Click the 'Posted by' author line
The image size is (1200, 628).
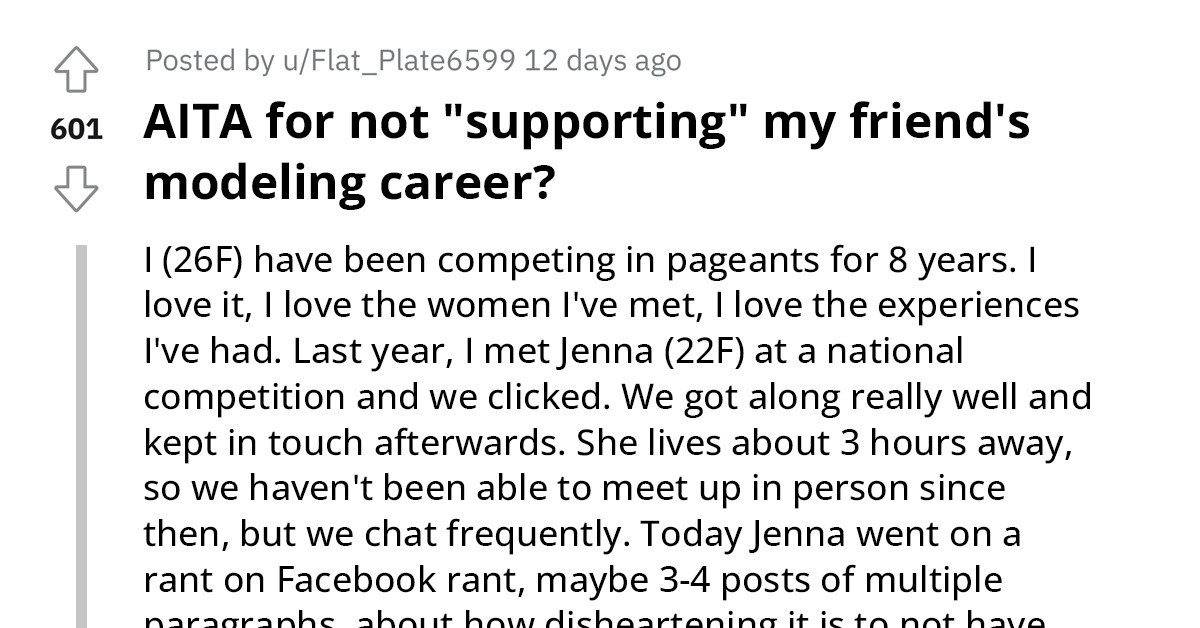(x=212, y=60)
